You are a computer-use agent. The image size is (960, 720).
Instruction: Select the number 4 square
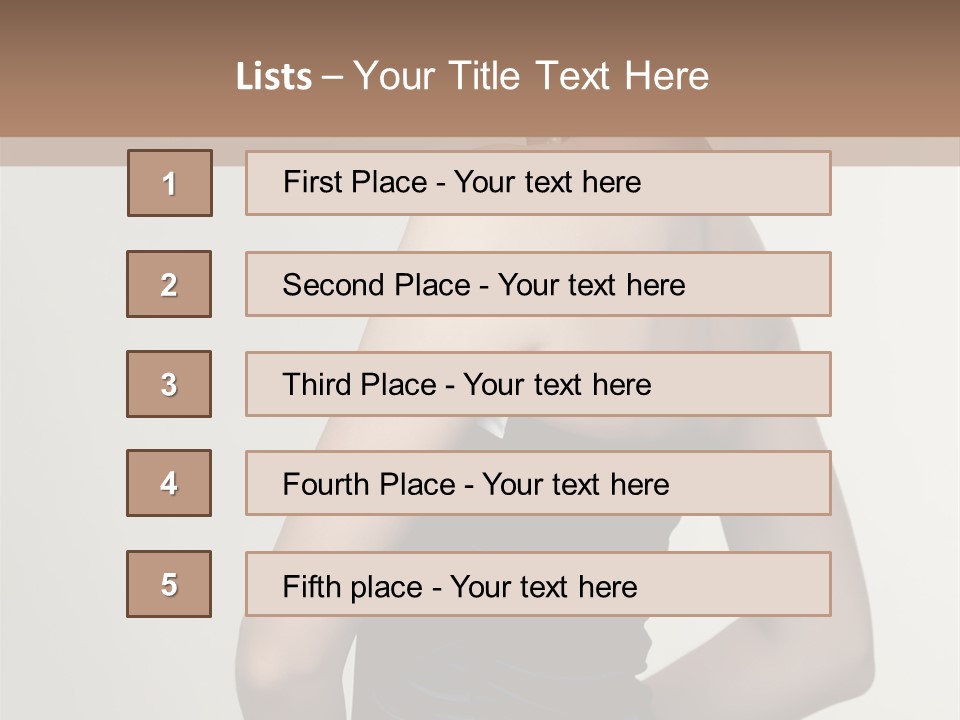[169, 483]
